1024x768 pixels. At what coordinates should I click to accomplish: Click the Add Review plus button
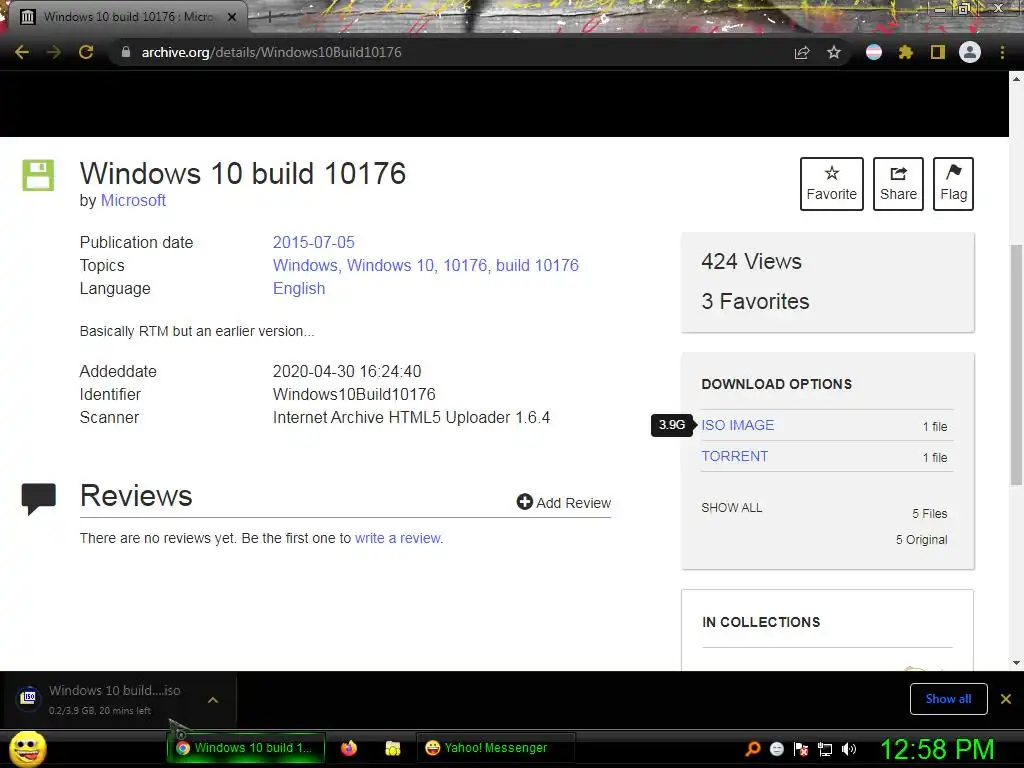pyautogui.click(x=564, y=502)
